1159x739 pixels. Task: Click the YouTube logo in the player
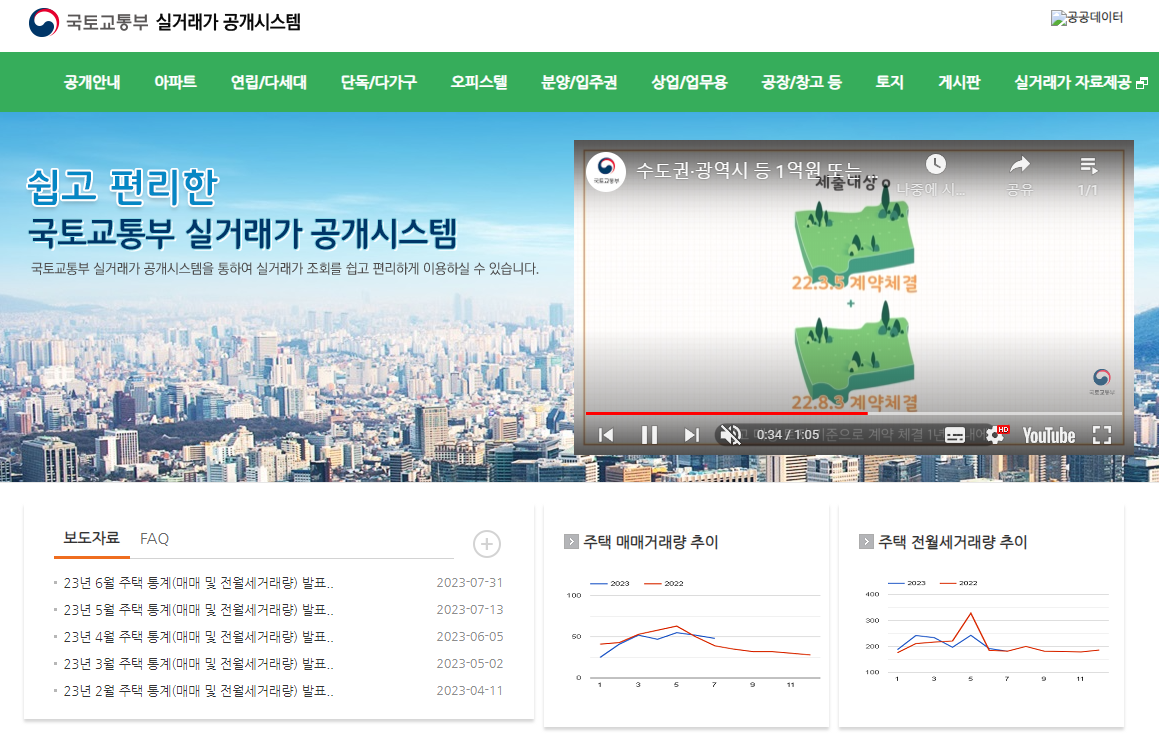[1048, 434]
